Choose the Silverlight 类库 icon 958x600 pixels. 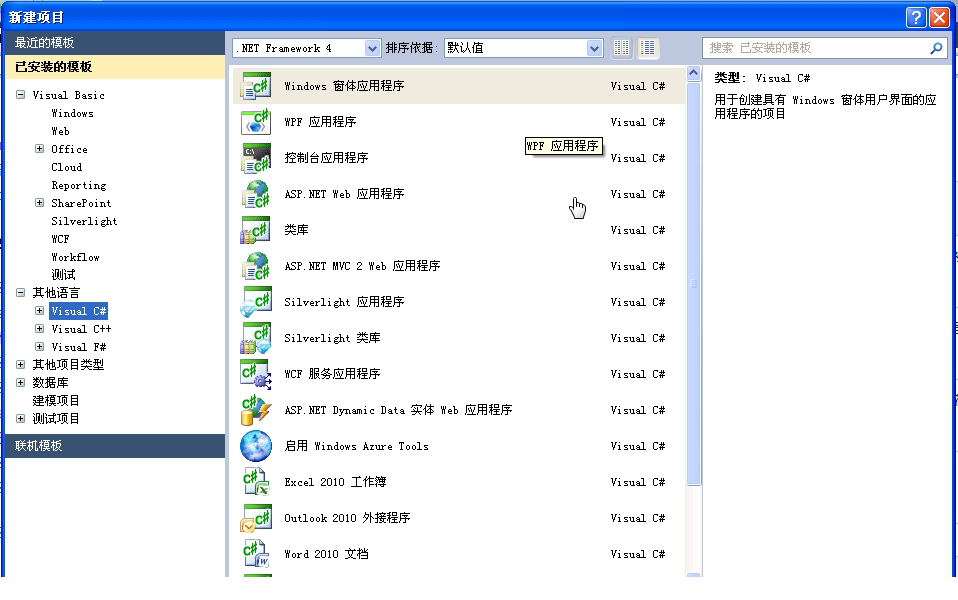click(x=255, y=338)
